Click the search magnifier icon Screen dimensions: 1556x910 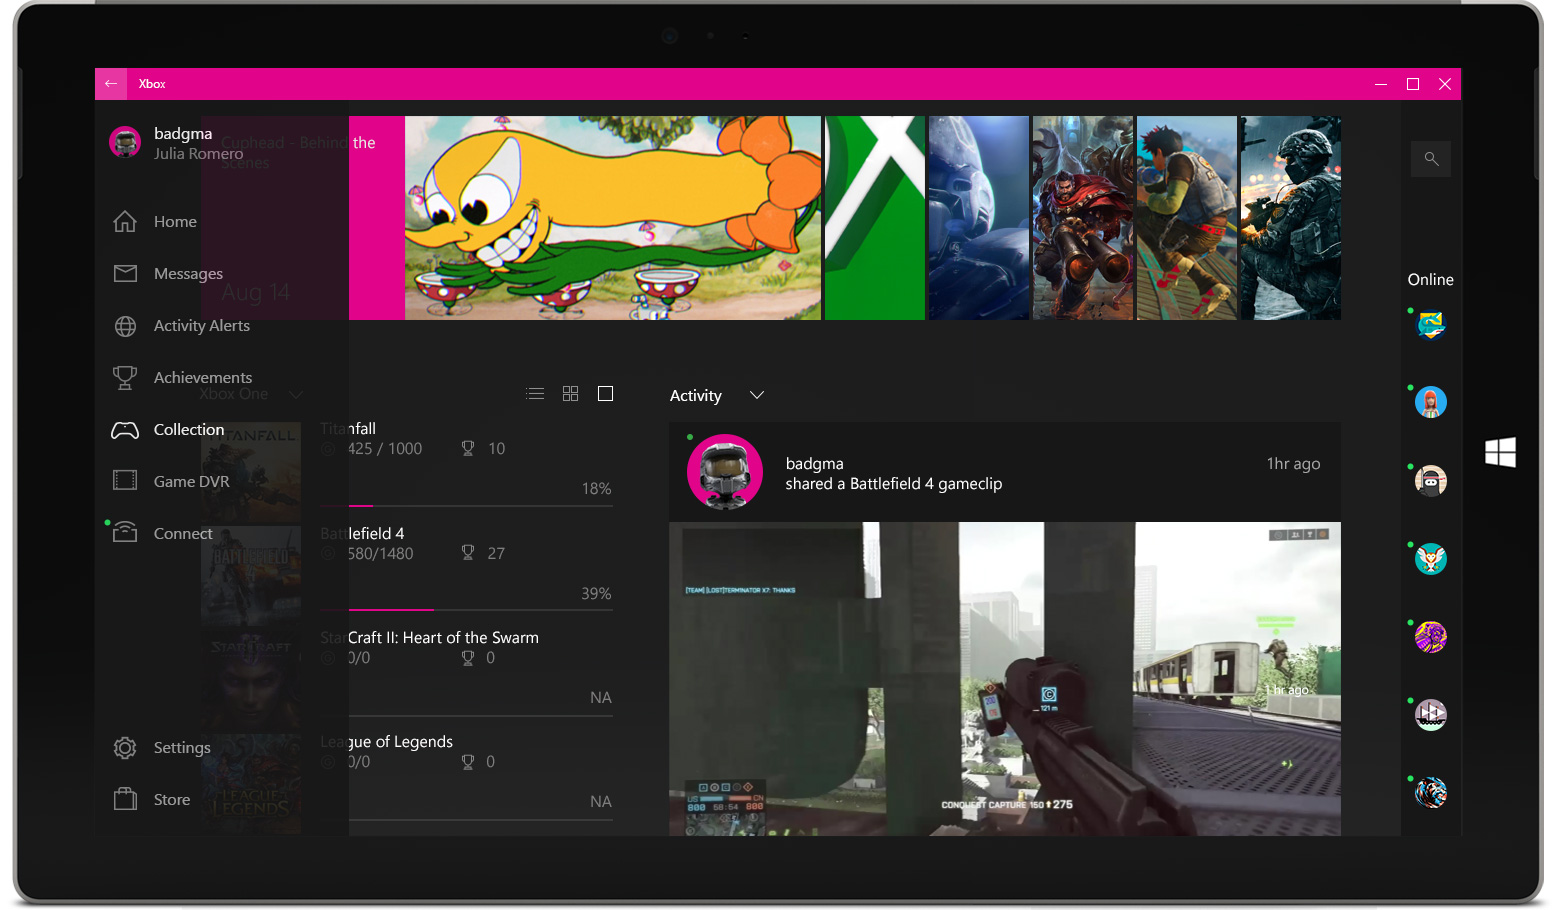(x=1431, y=158)
